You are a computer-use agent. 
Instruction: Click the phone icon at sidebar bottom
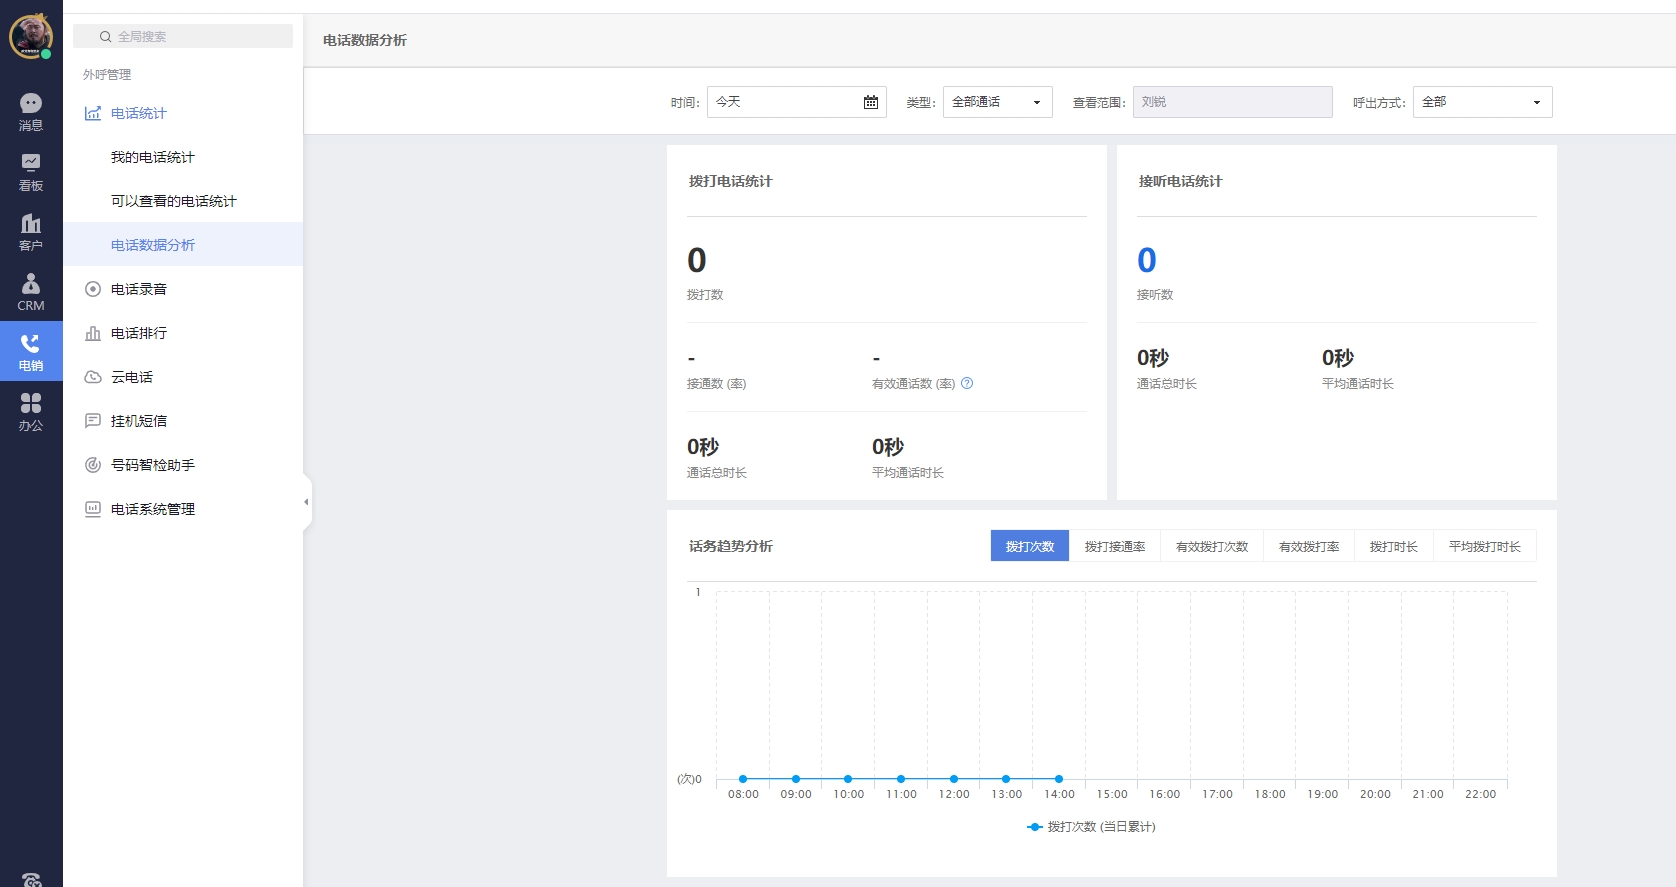pos(31,880)
